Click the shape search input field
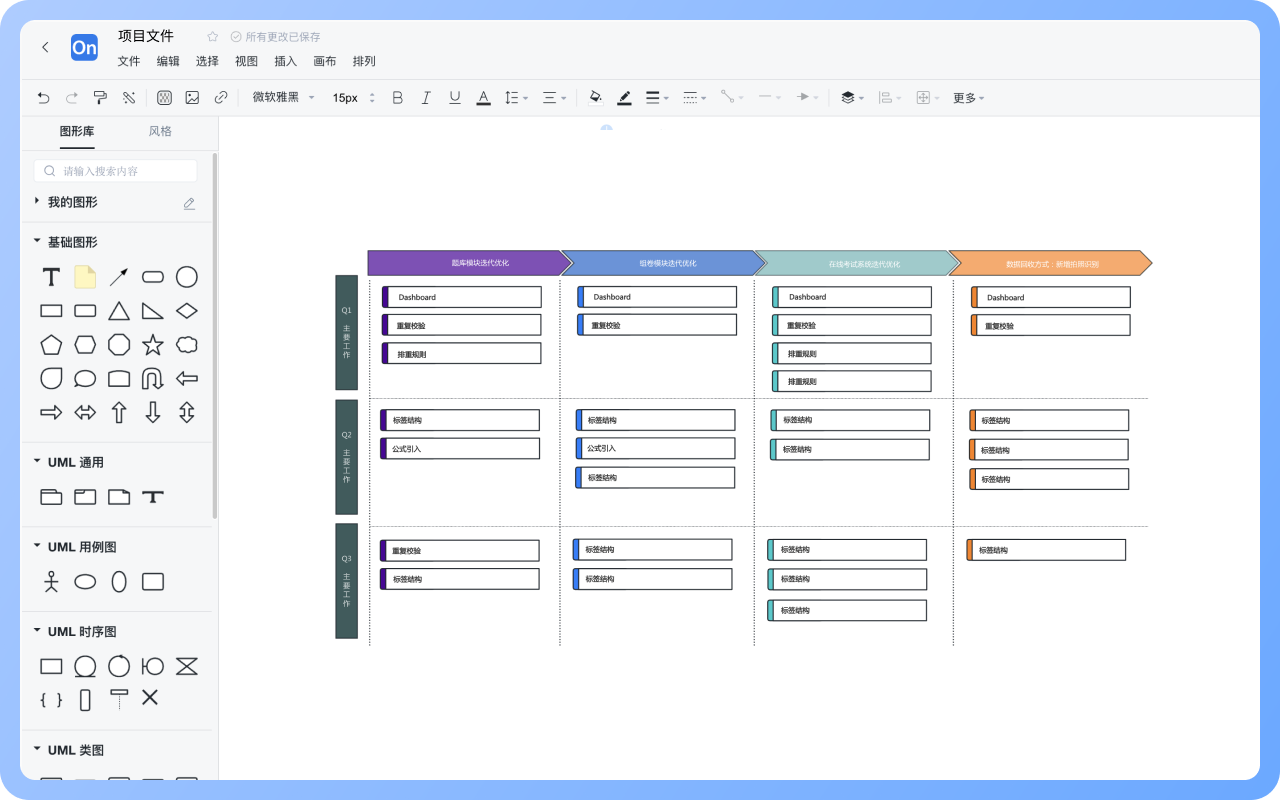The height and width of the screenshot is (800, 1280). 116,171
